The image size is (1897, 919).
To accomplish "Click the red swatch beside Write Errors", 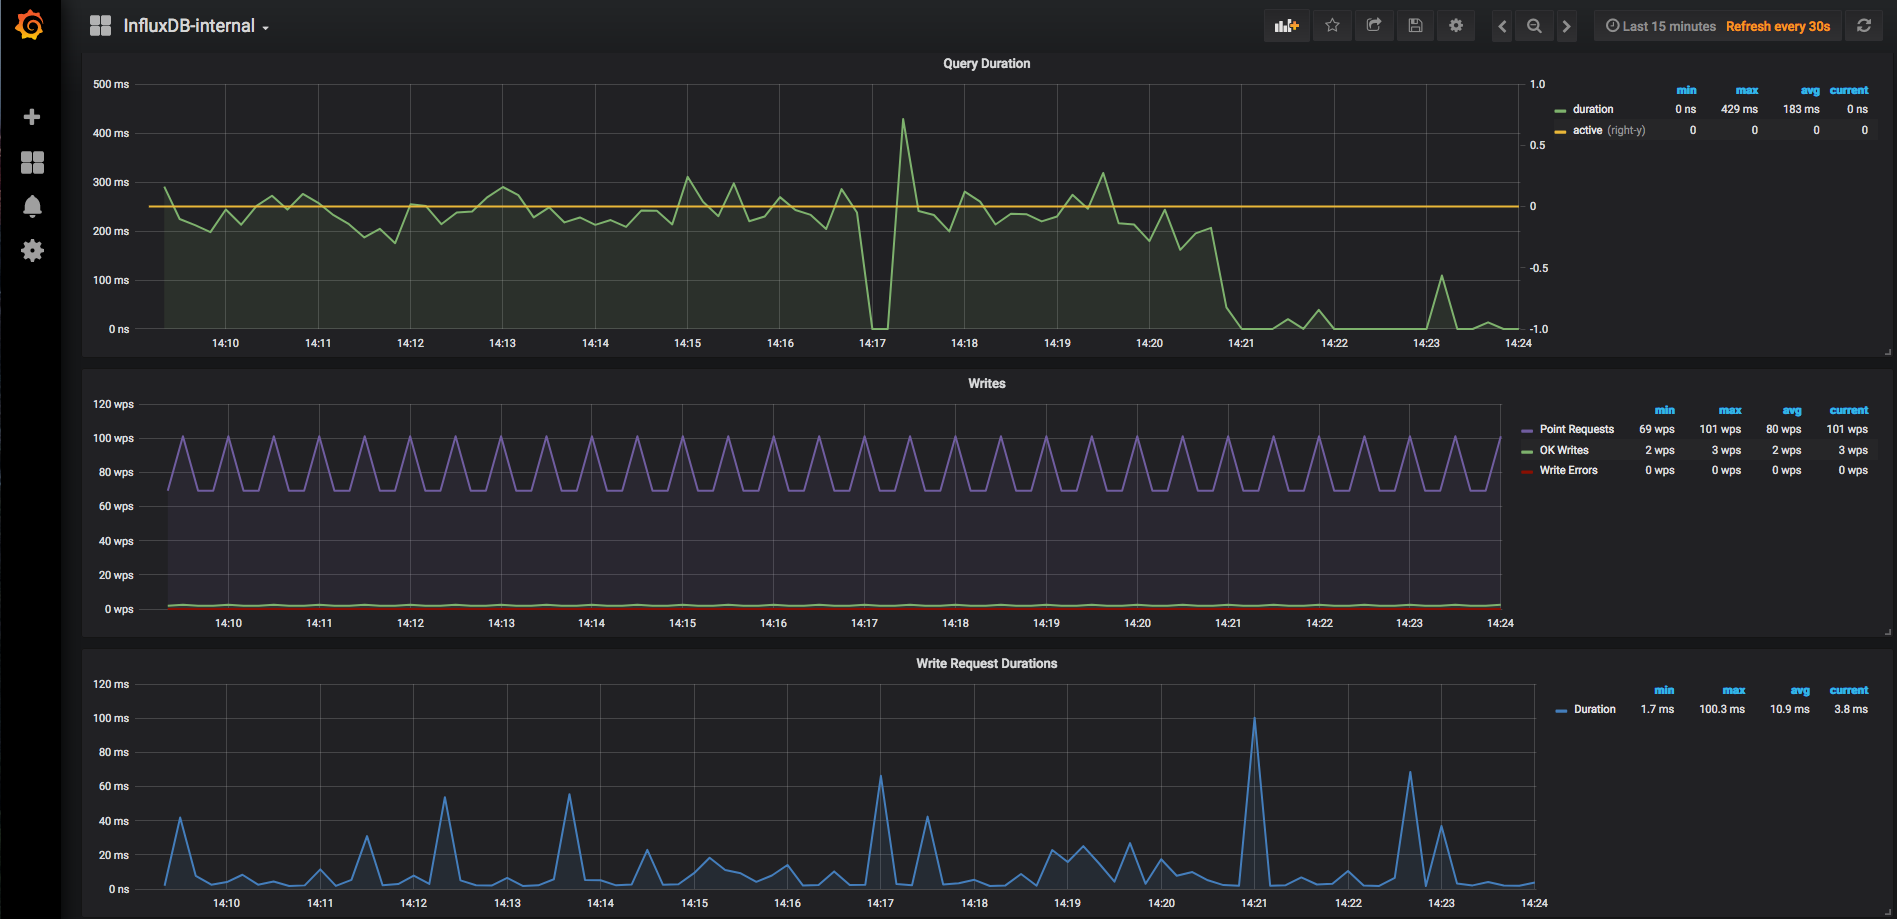I will pyautogui.click(x=1527, y=471).
